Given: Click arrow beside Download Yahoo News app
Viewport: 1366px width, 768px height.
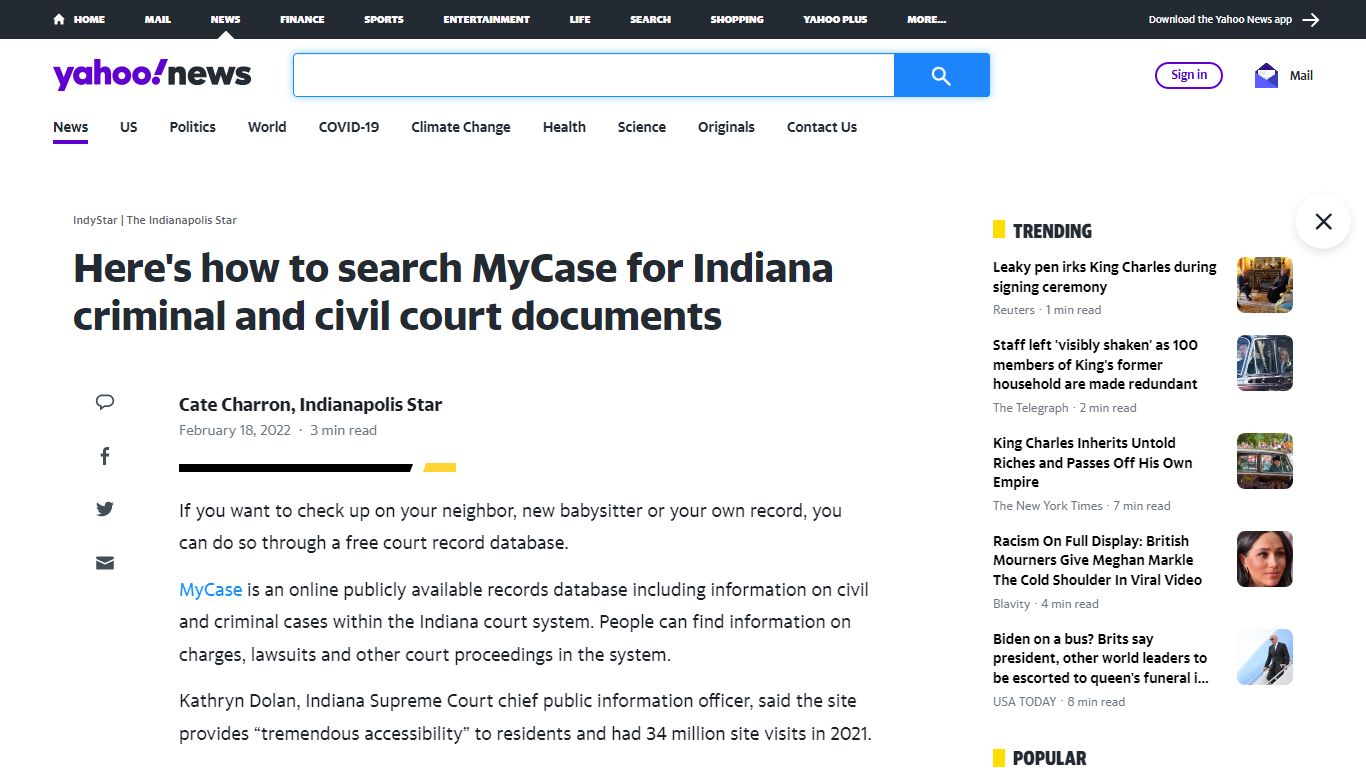Looking at the screenshot, I should point(1311,19).
